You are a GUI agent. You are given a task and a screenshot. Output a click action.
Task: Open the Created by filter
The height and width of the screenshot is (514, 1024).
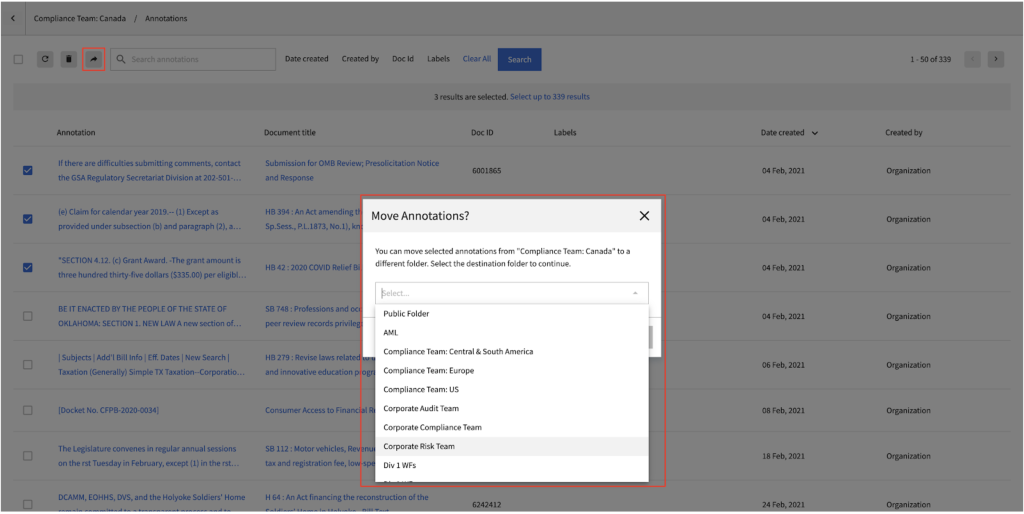point(360,59)
